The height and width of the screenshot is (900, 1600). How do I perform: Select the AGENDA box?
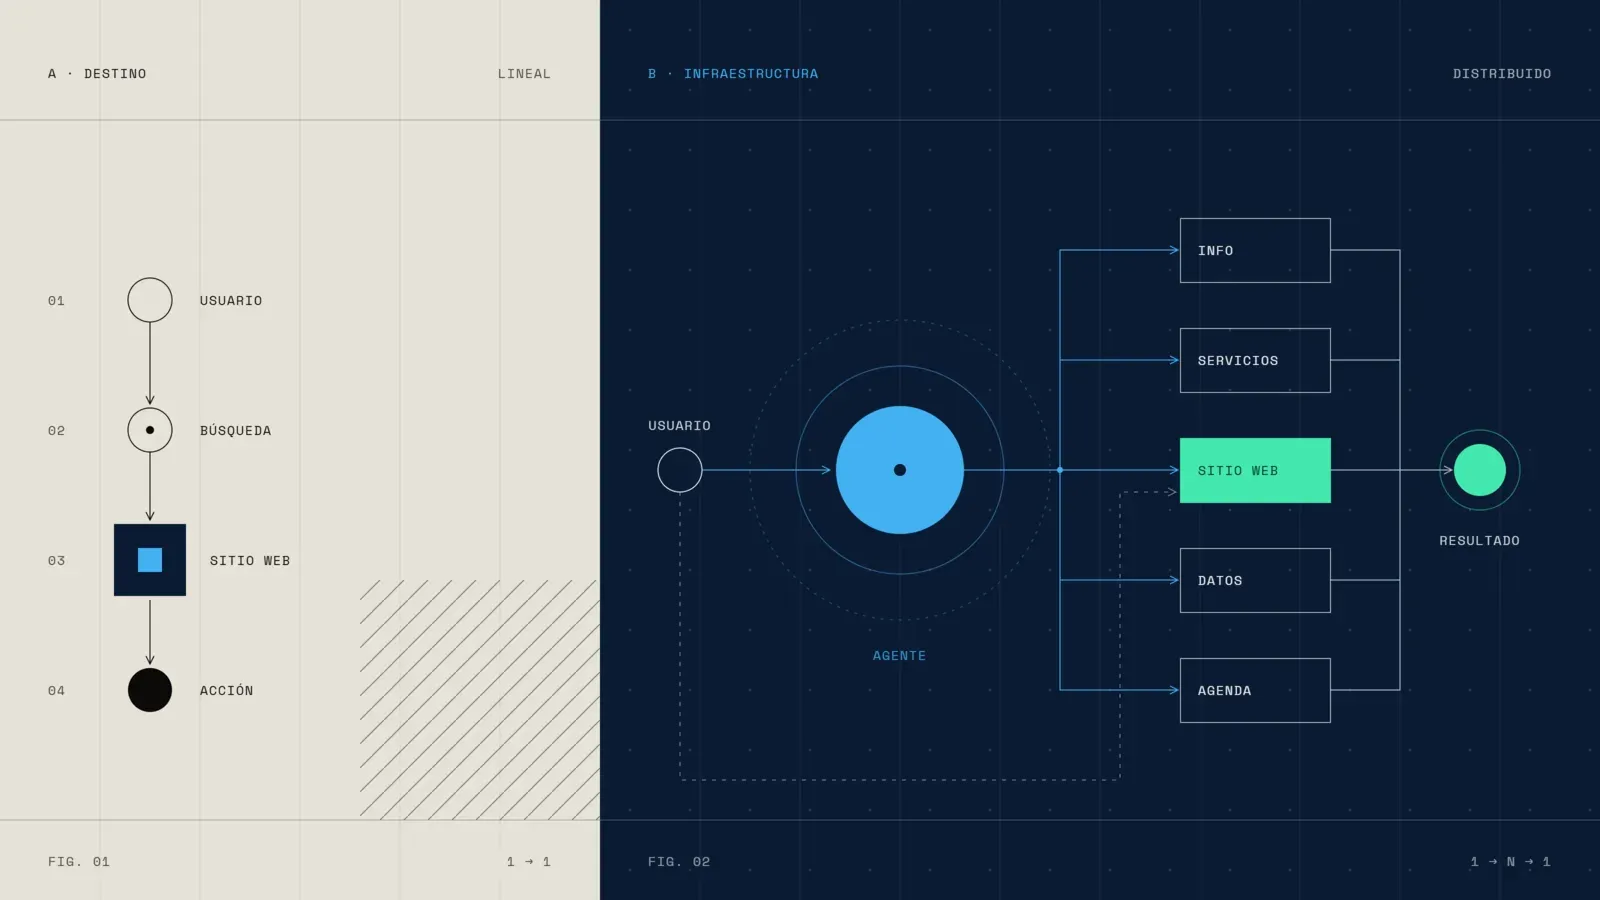click(1255, 690)
